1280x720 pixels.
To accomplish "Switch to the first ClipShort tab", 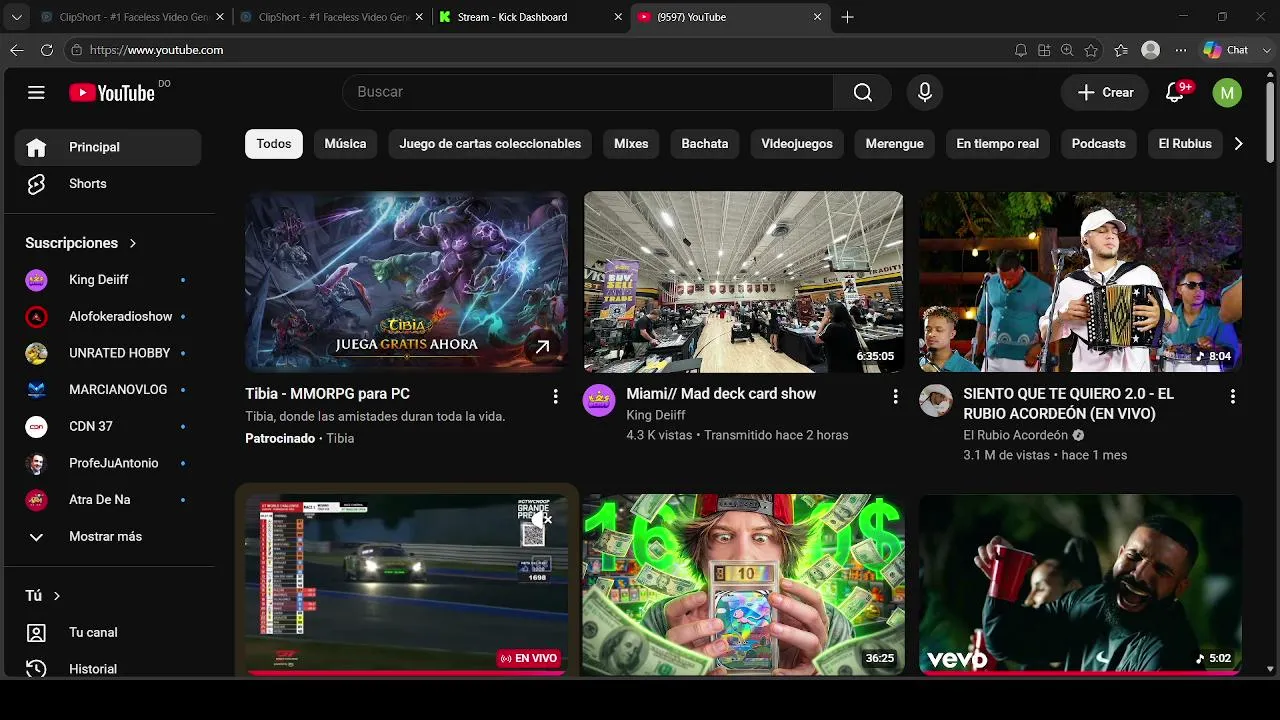I will (x=132, y=17).
